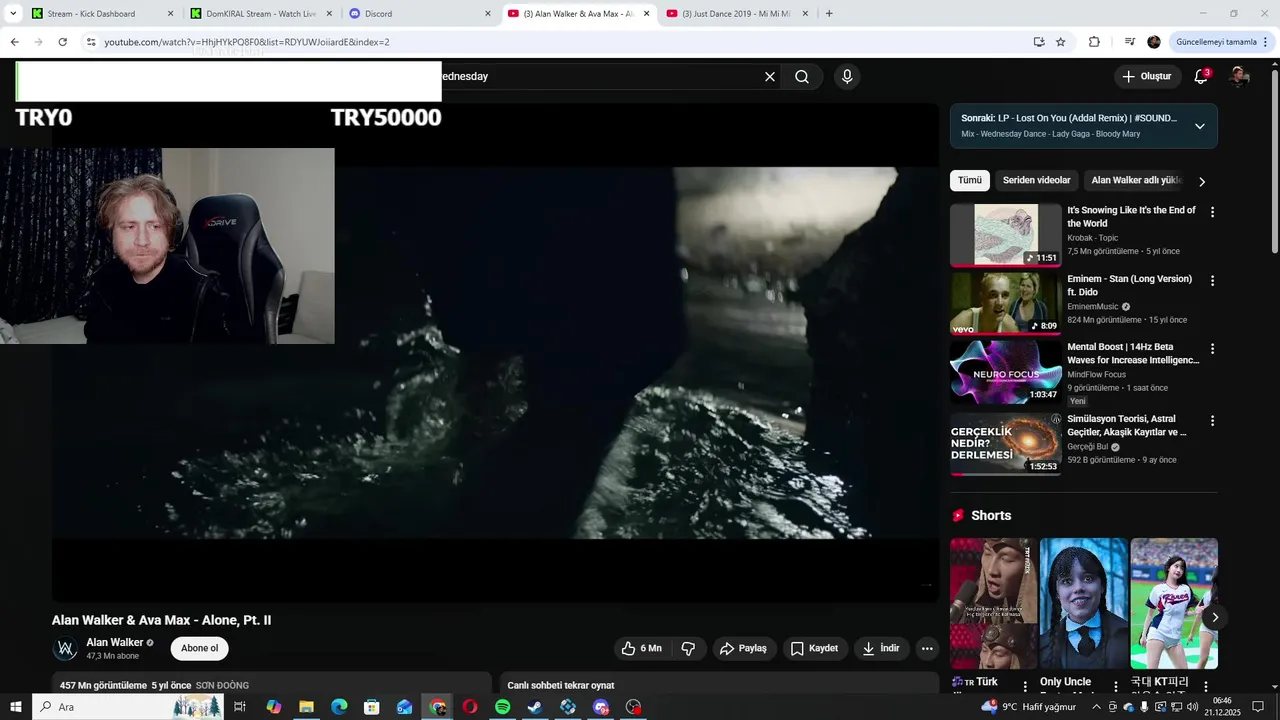1280x720 pixels.
Task: Switch to Stream - Kick Dashboard tab
Action: pos(100,14)
